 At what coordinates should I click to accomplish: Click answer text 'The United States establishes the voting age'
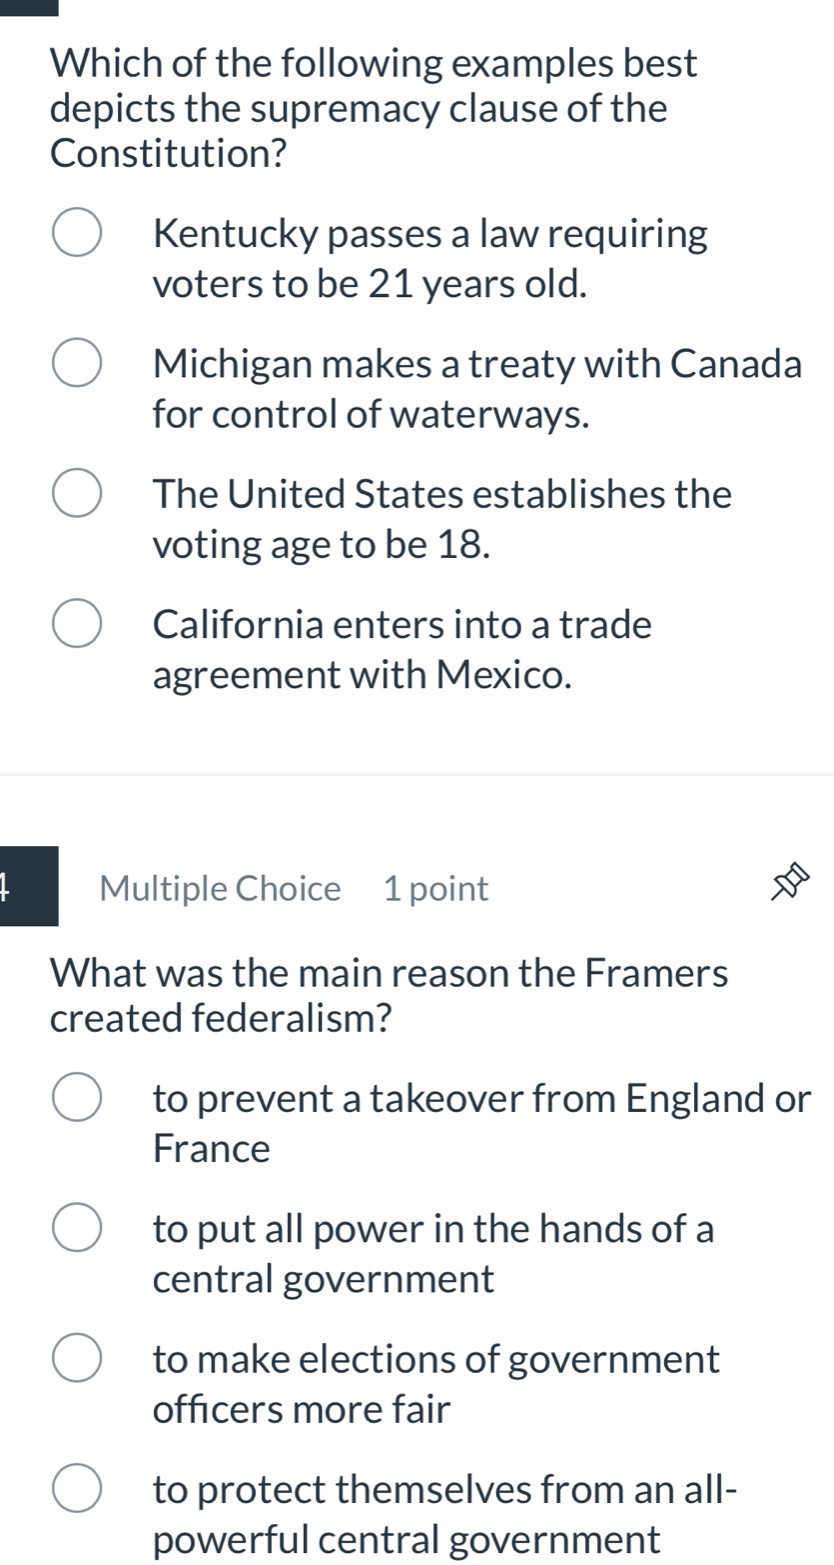pyautogui.click(x=442, y=519)
